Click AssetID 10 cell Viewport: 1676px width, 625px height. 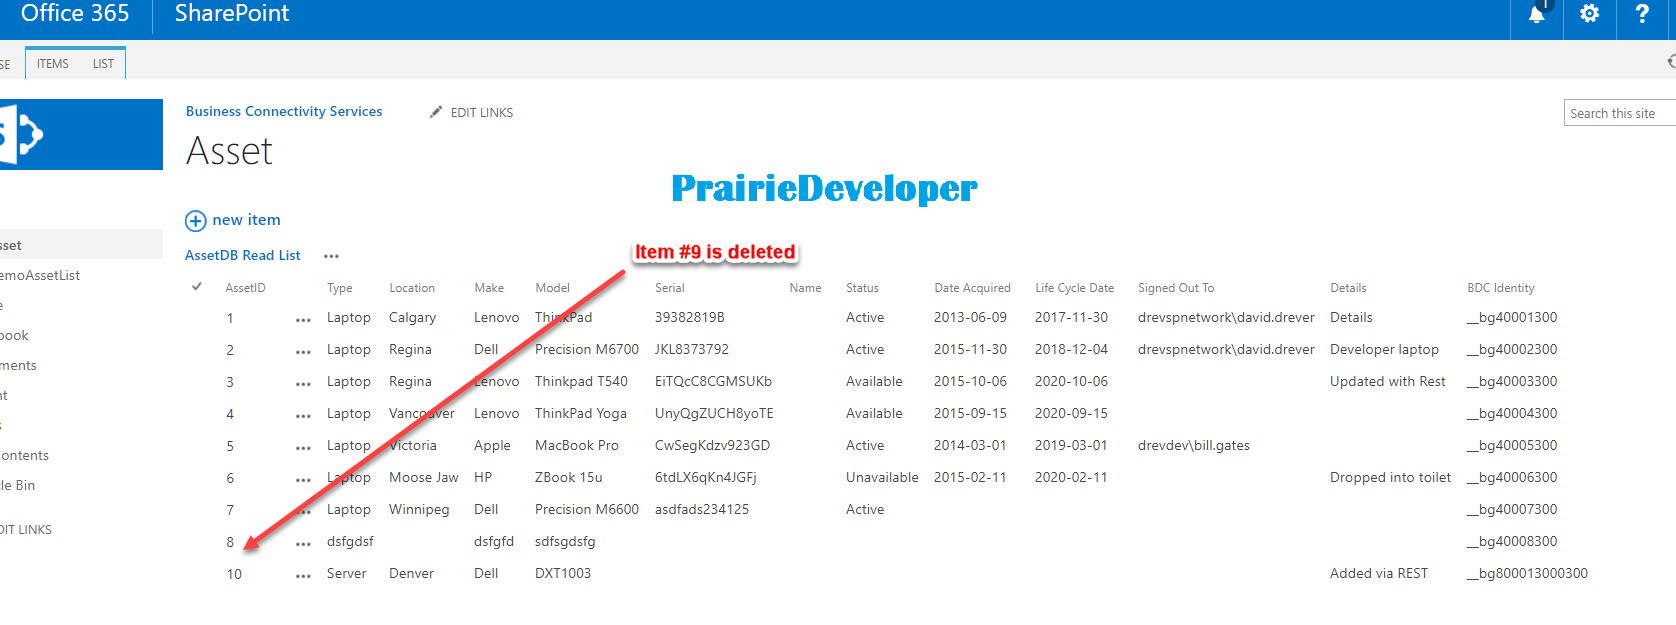[234, 574]
